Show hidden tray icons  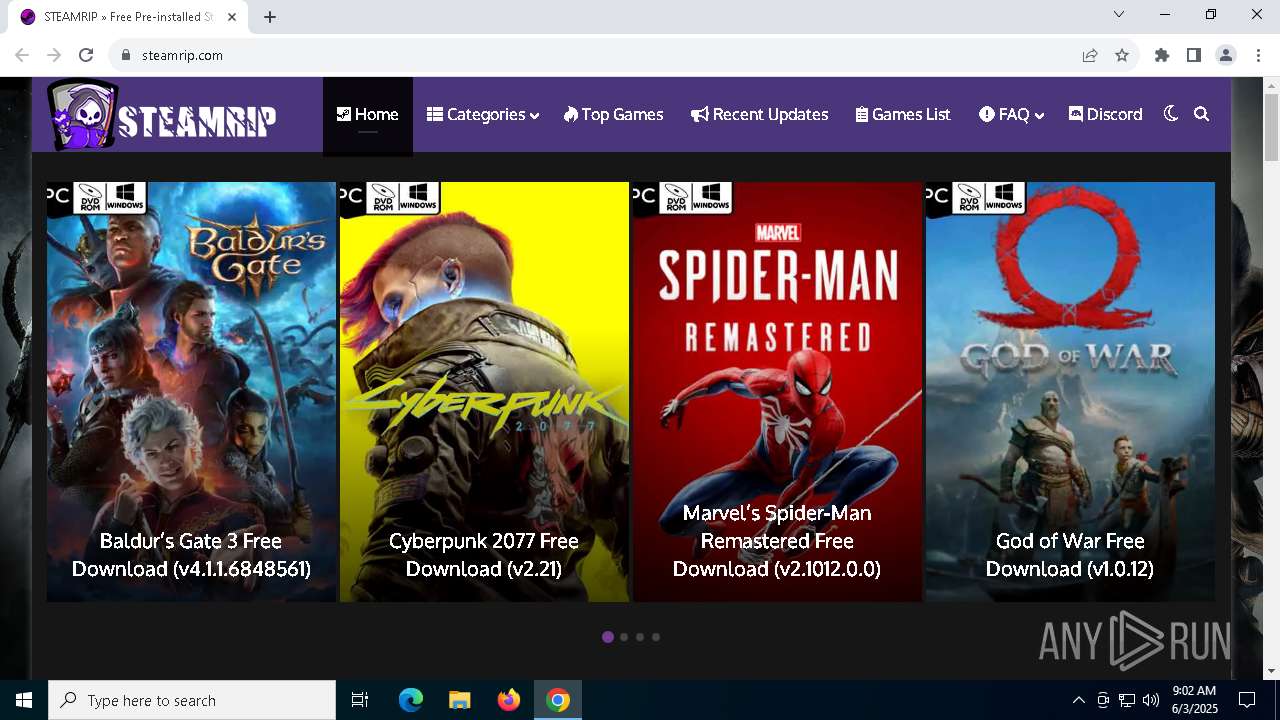coord(1078,700)
